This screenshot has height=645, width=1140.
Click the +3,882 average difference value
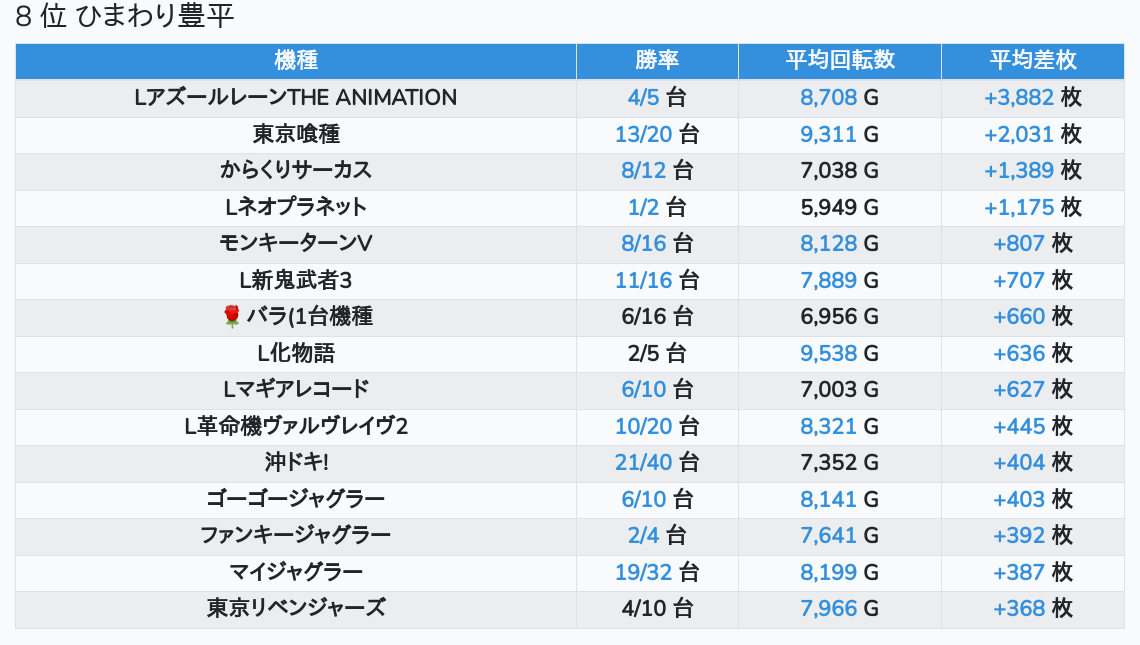[x=1019, y=98]
